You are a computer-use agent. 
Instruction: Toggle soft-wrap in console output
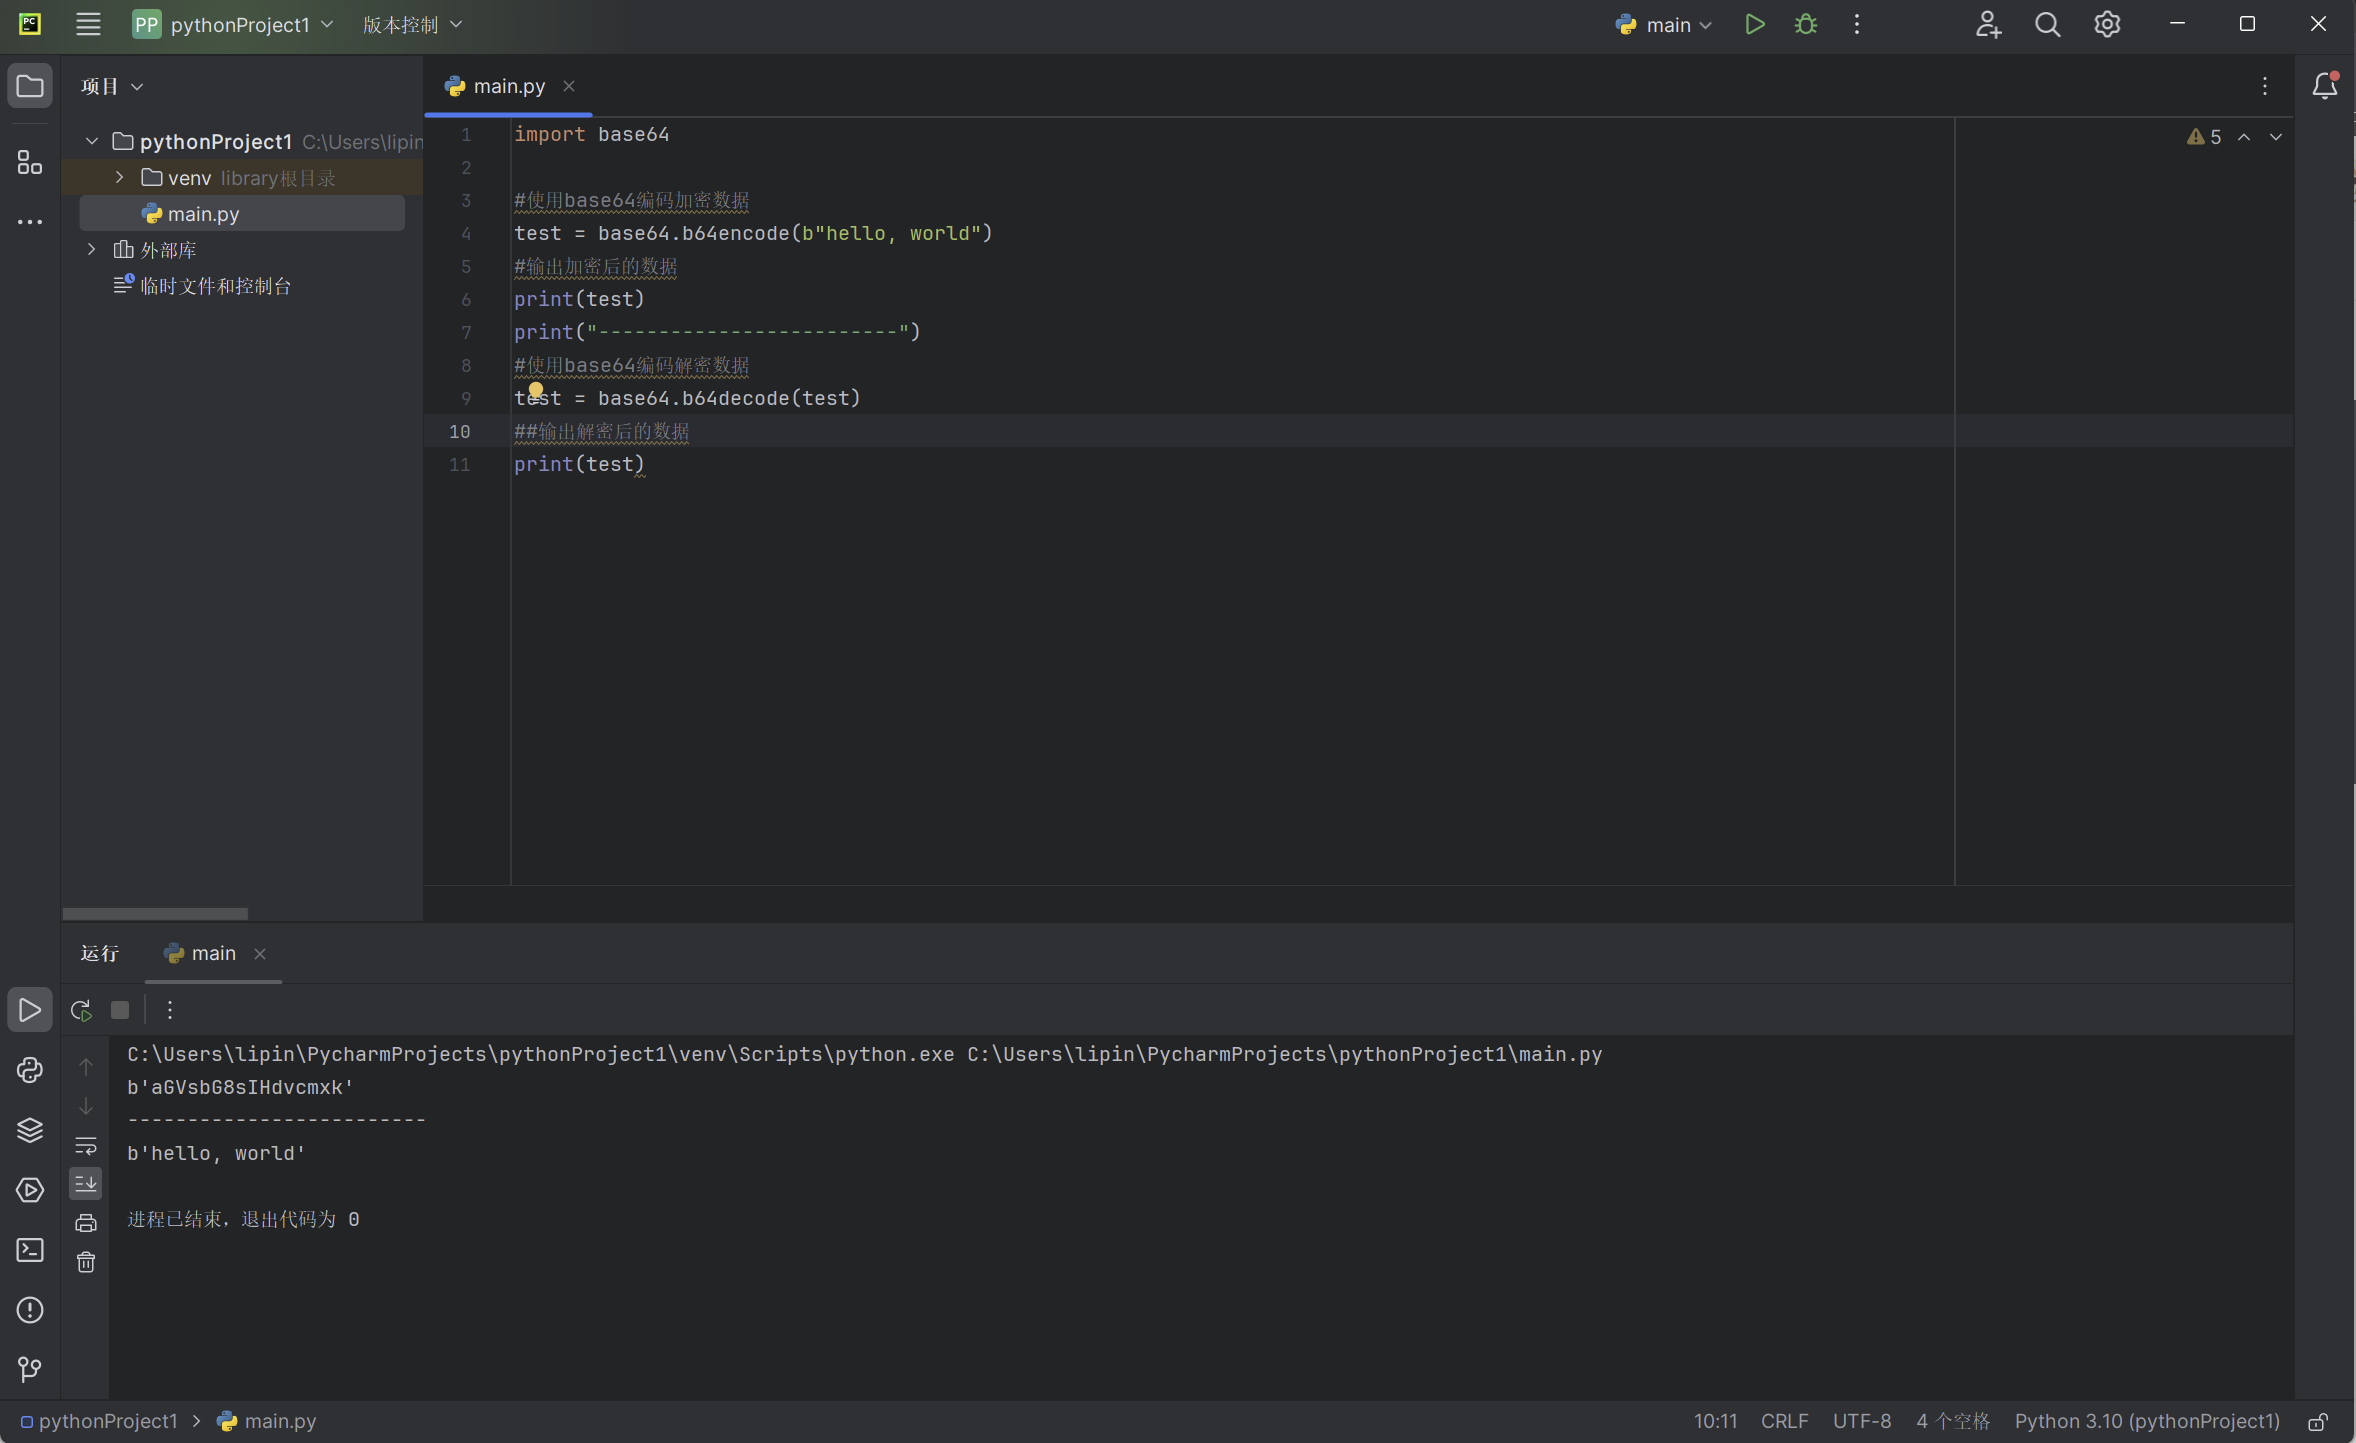[86, 1145]
